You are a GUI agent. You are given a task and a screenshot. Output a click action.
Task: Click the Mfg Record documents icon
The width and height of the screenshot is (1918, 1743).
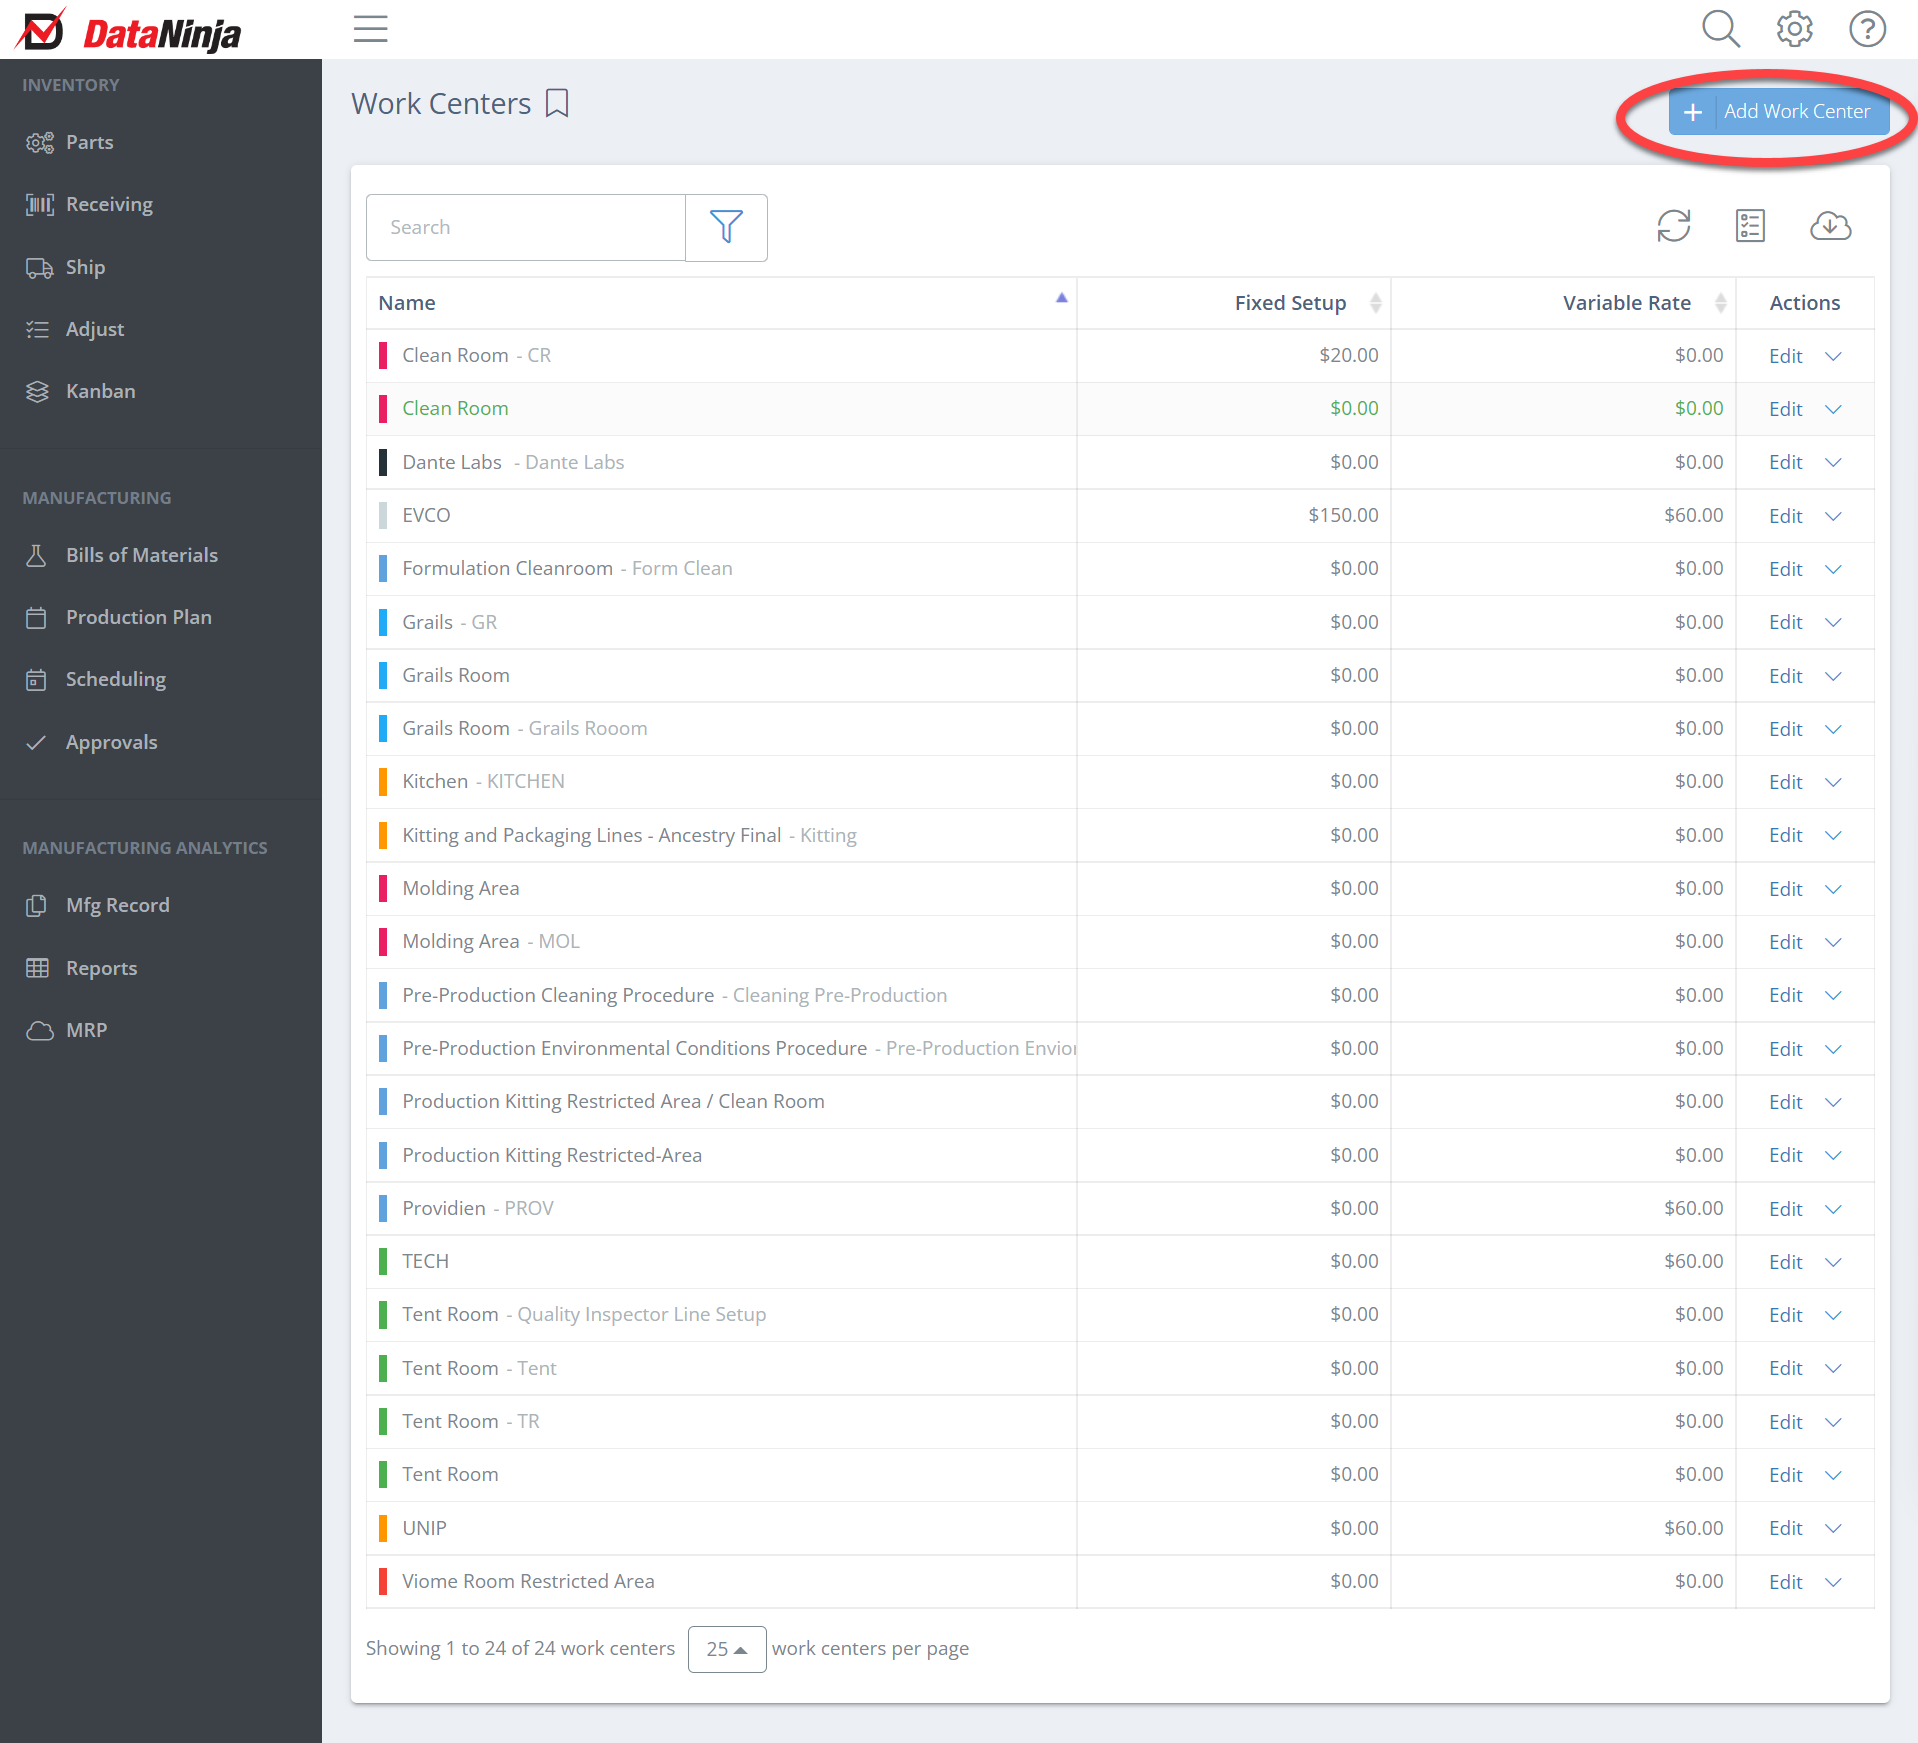point(36,905)
